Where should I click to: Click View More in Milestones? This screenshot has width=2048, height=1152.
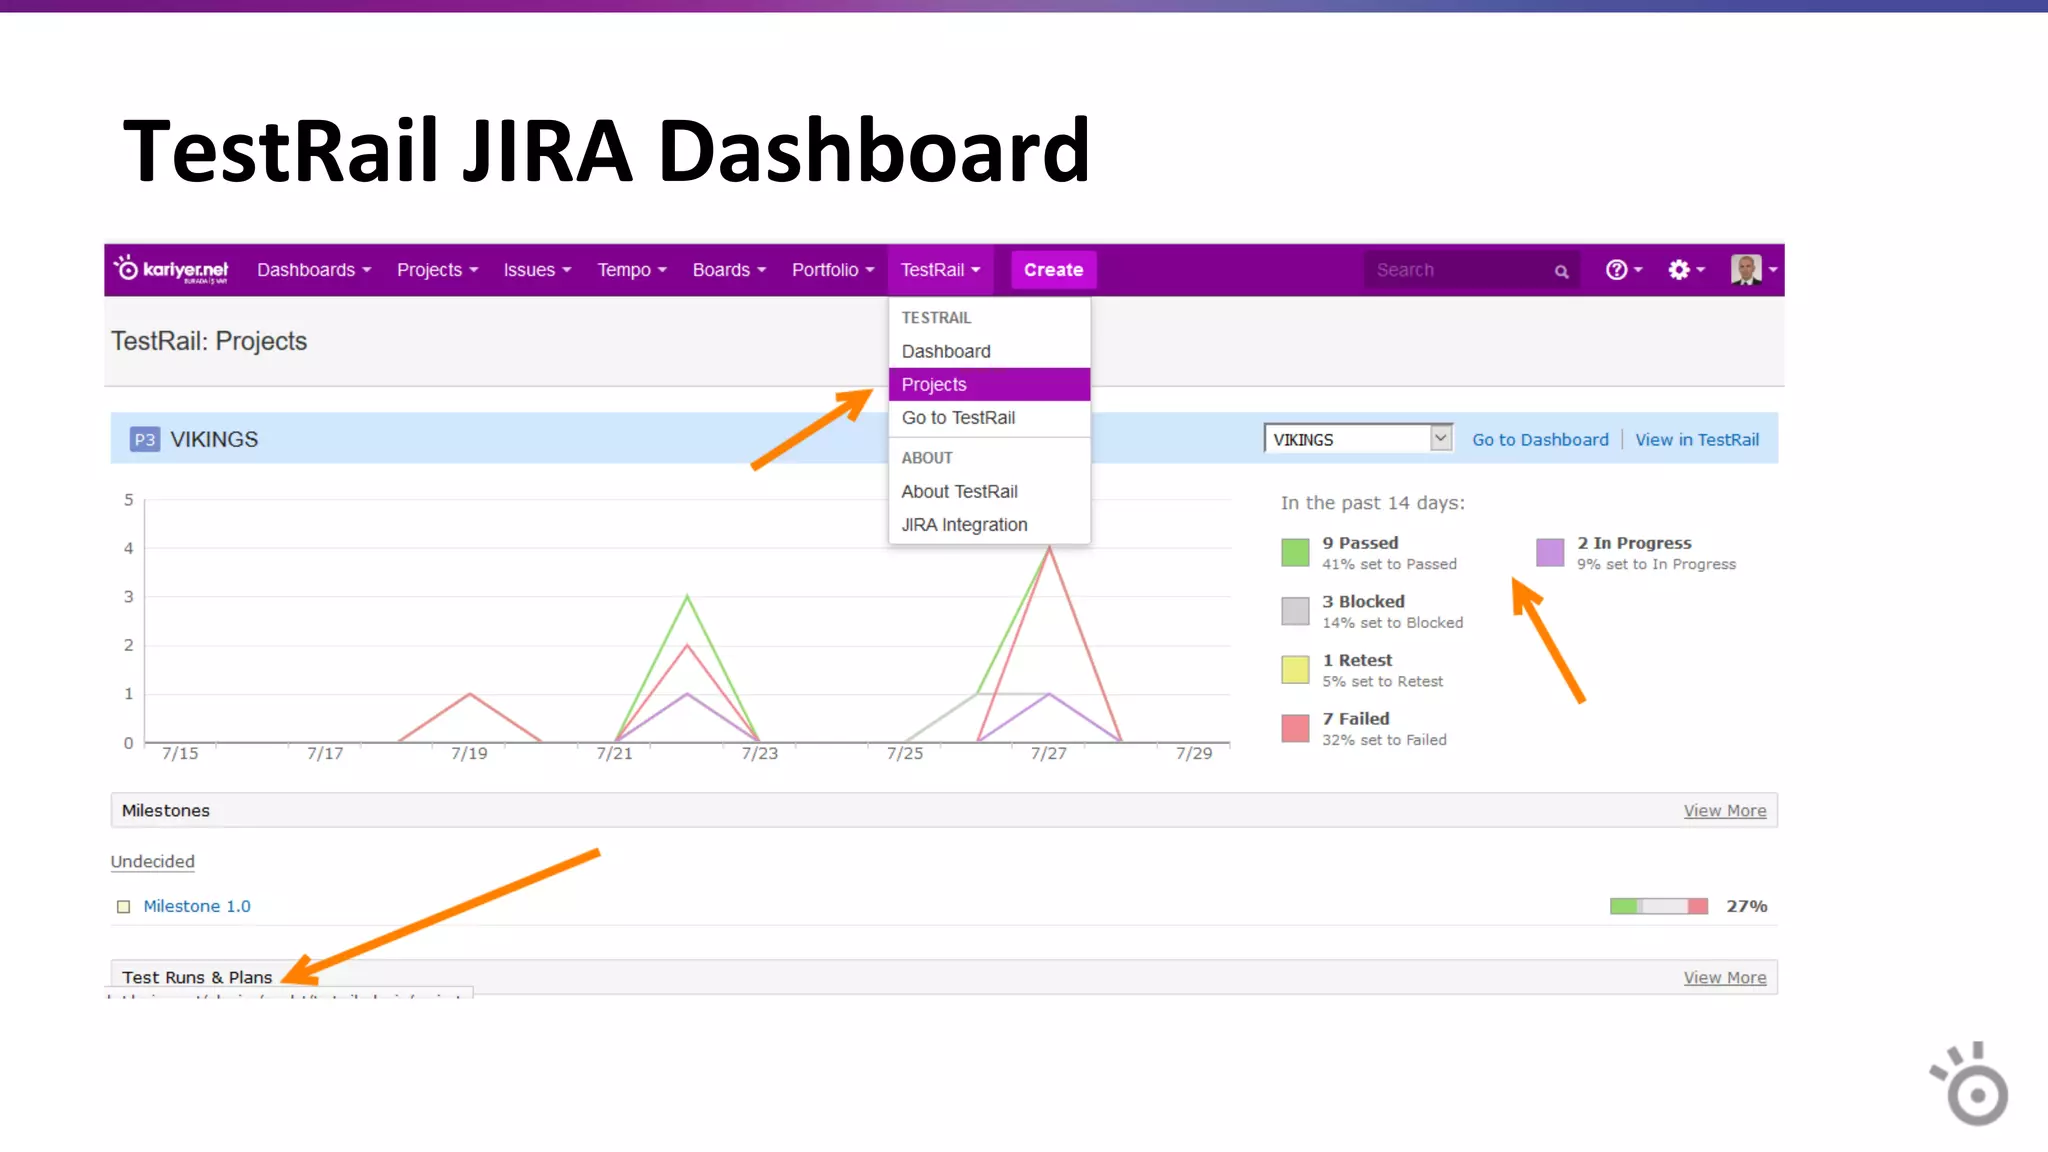(1724, 811)
